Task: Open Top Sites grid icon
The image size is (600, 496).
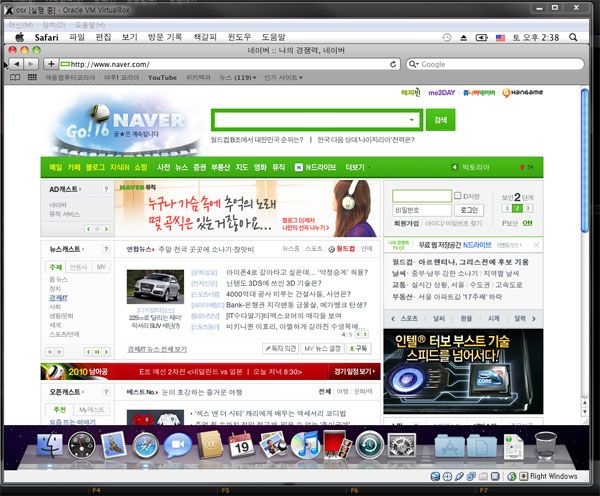Action: (32, 77)
